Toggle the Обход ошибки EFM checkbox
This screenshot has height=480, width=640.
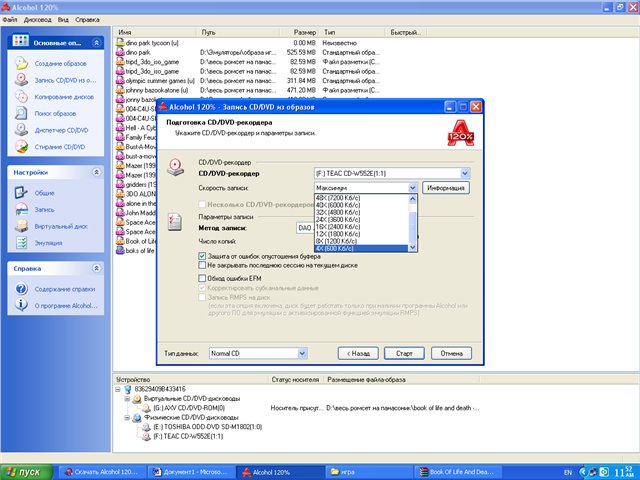tap(202, 278)
